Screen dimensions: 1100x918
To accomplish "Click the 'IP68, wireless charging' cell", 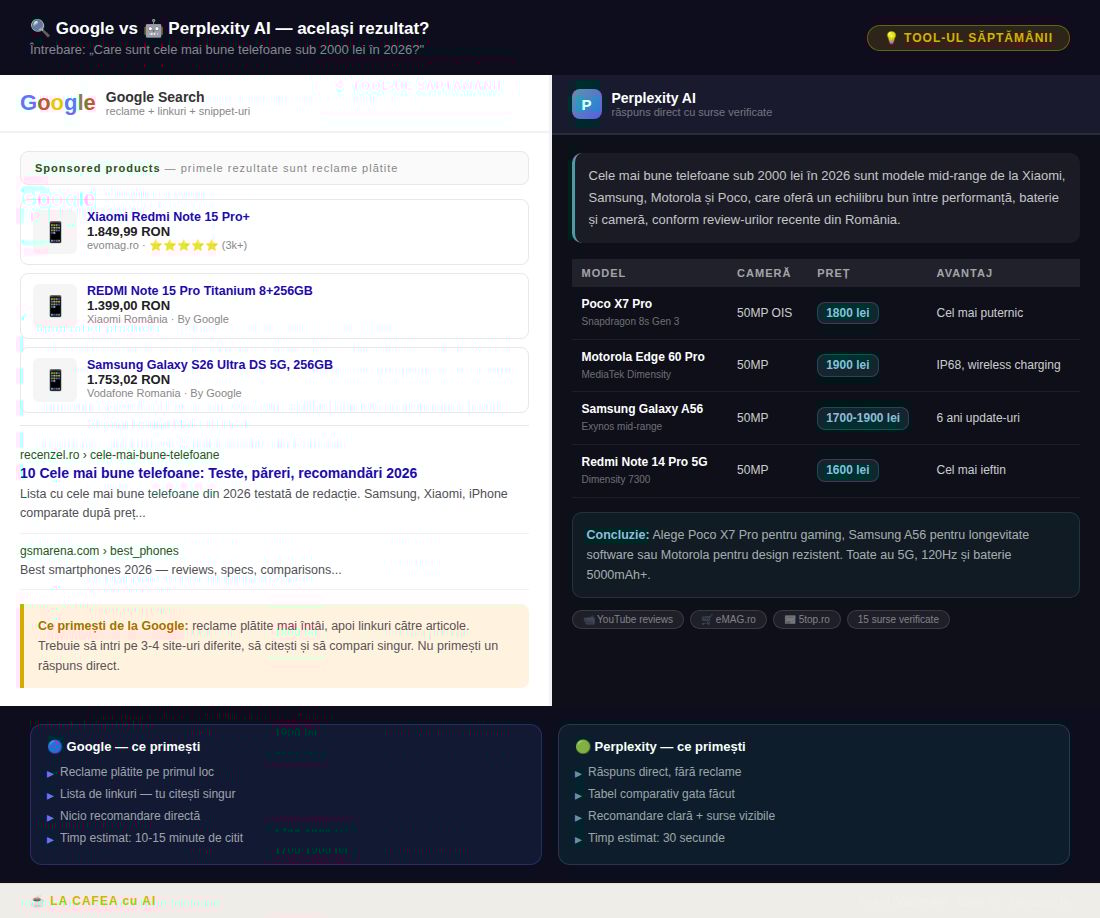I will 998,365.
